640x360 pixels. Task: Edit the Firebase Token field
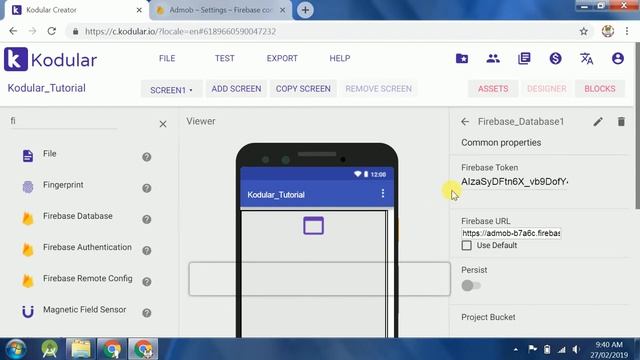(515, 182)
